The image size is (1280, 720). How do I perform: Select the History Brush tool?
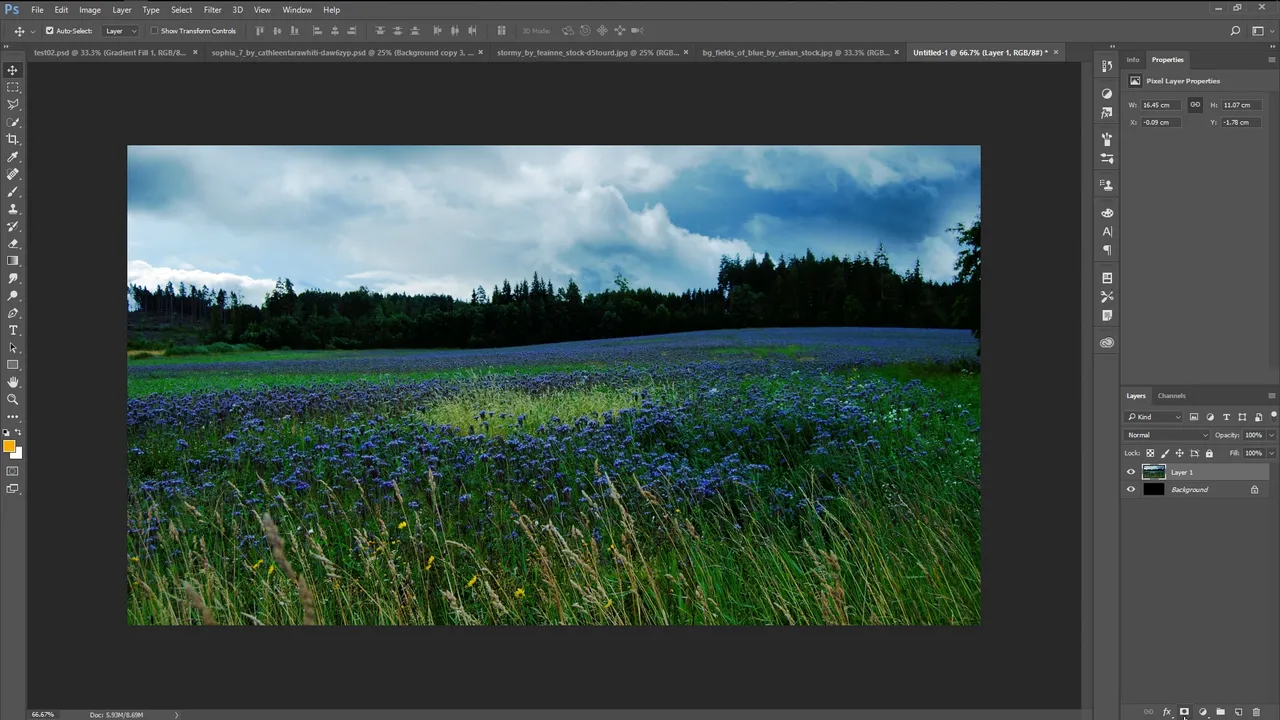pyautogui.click(x=13, y=226)
